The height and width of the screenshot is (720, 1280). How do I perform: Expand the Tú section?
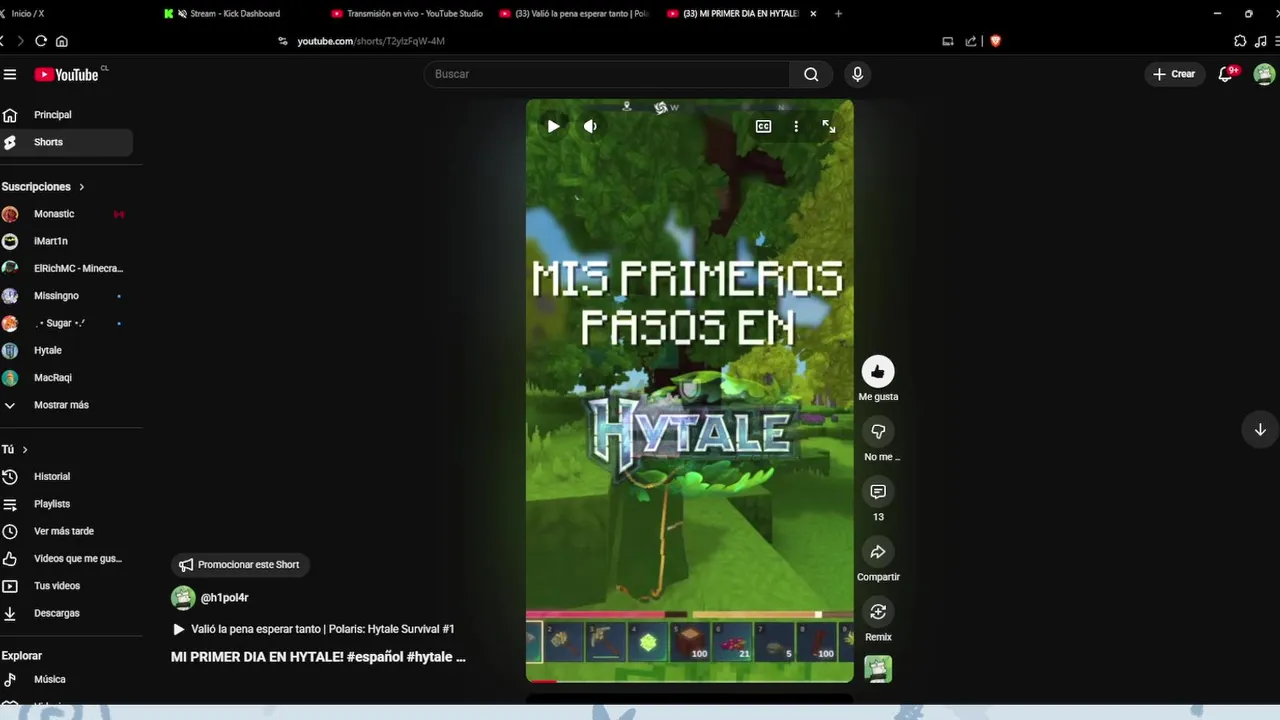click(15, 450)
